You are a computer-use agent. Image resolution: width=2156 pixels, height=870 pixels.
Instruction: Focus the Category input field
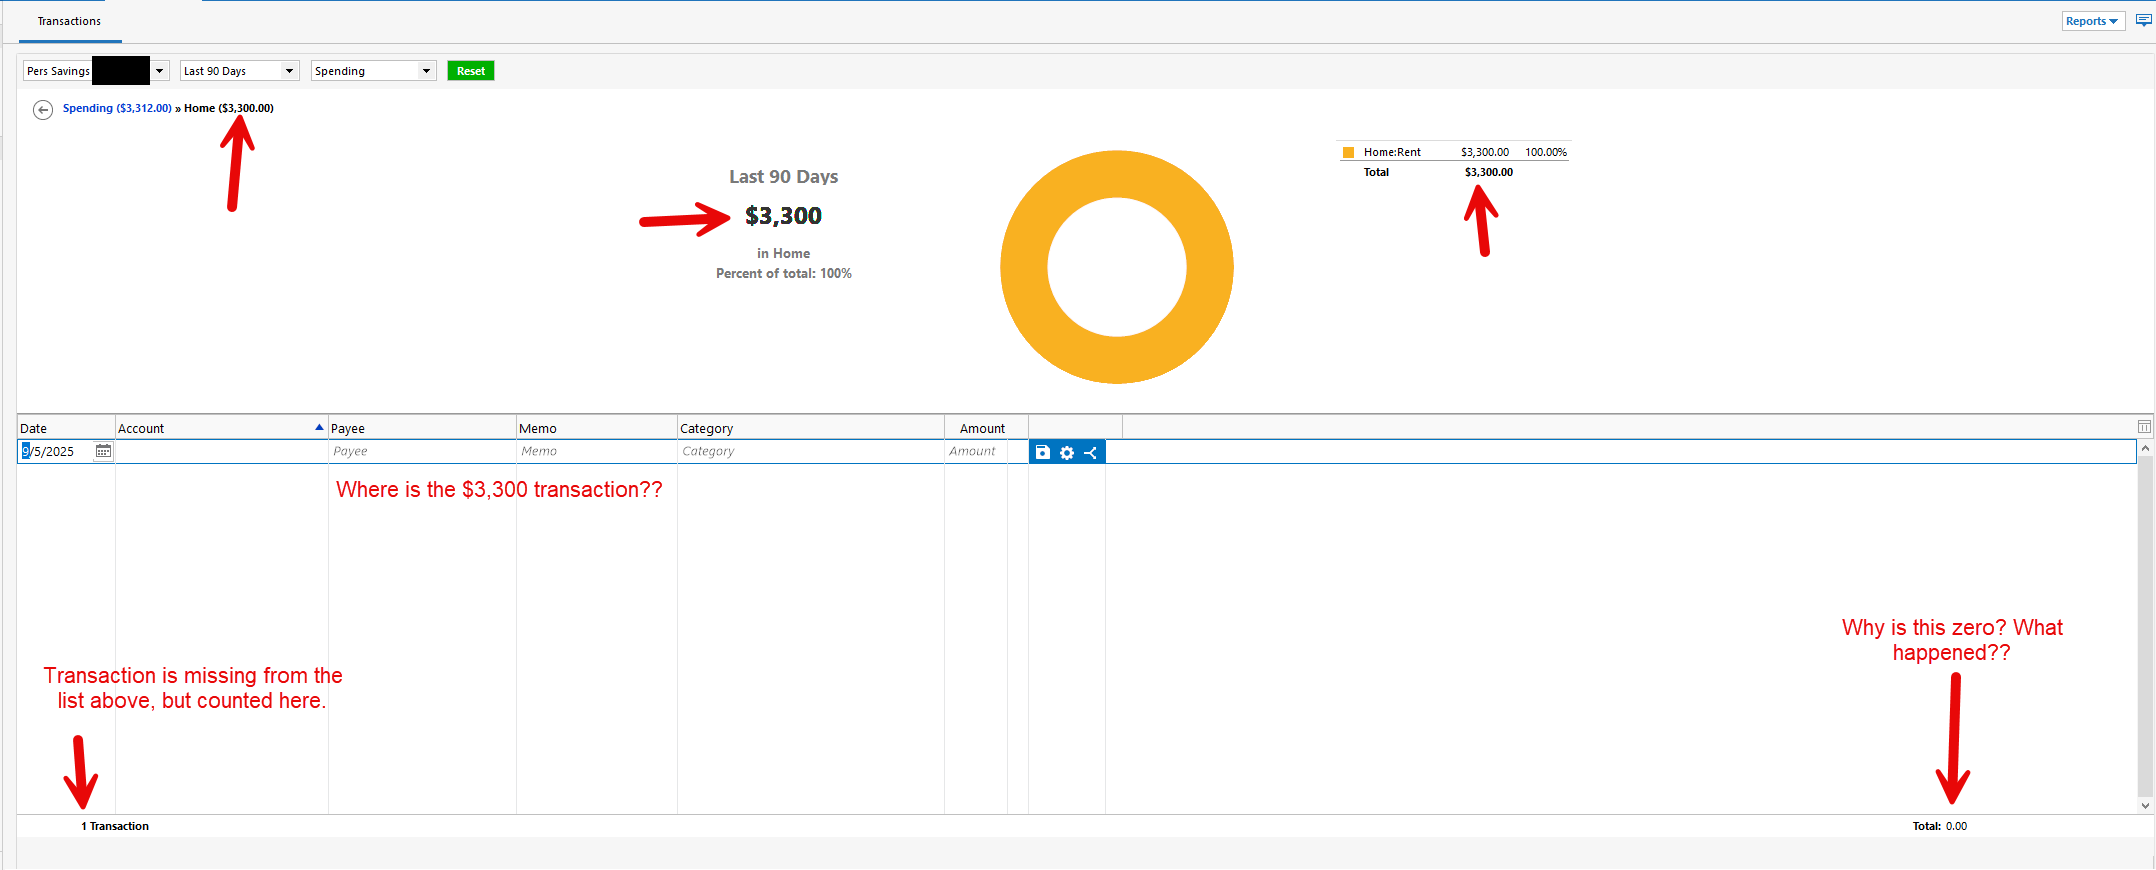(810, 452)
